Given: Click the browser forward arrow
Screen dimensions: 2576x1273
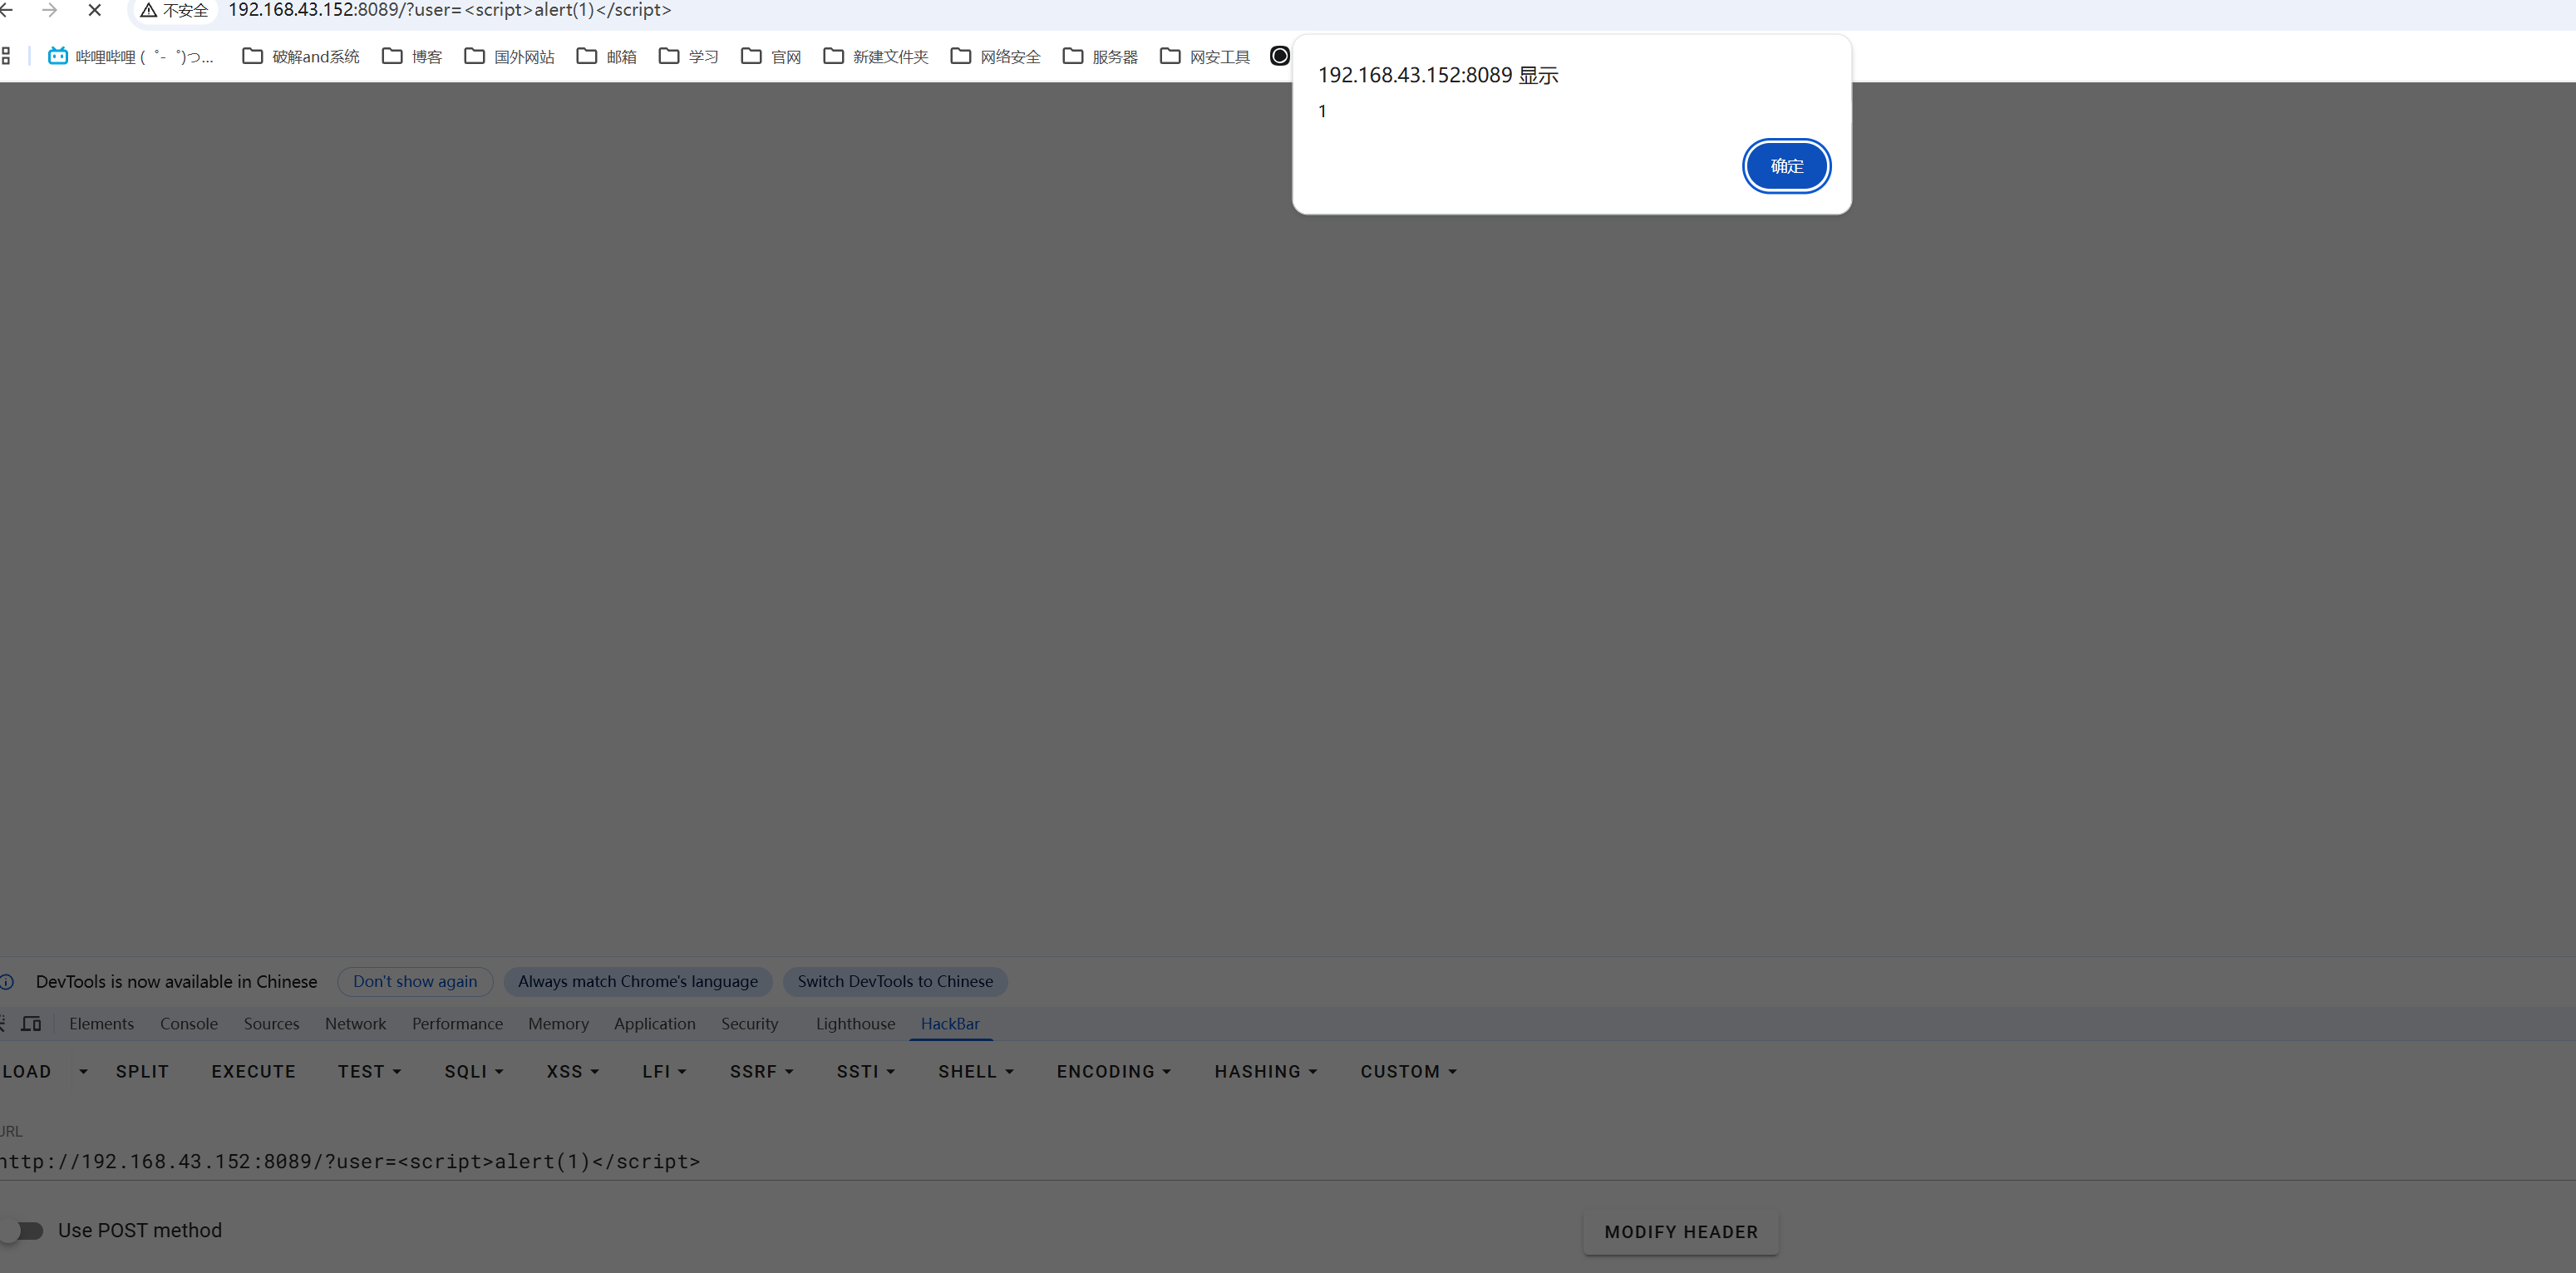Looking at the screenshot, I should pyautogui.click(x=49, y=10).
